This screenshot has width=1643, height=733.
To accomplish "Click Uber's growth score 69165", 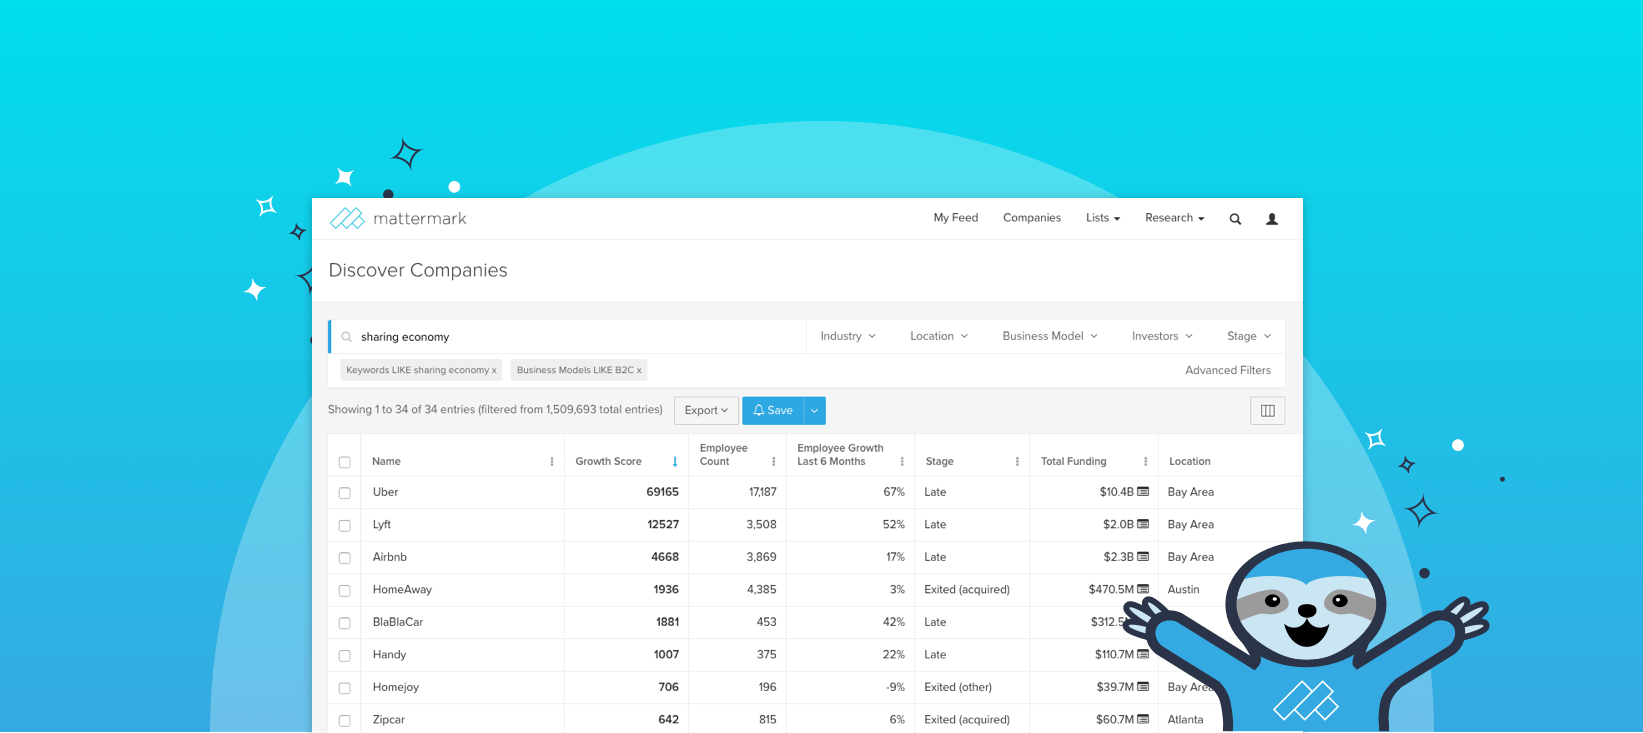I will click(662, 492).
